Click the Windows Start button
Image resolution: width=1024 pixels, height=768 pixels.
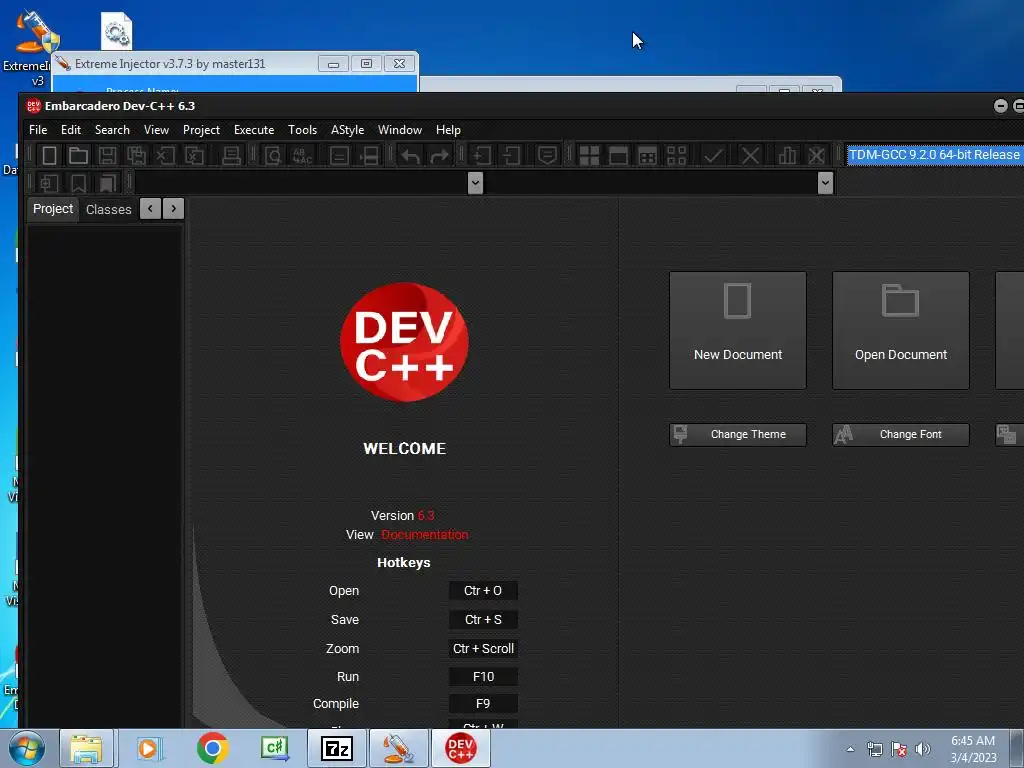tap(26, 748)
